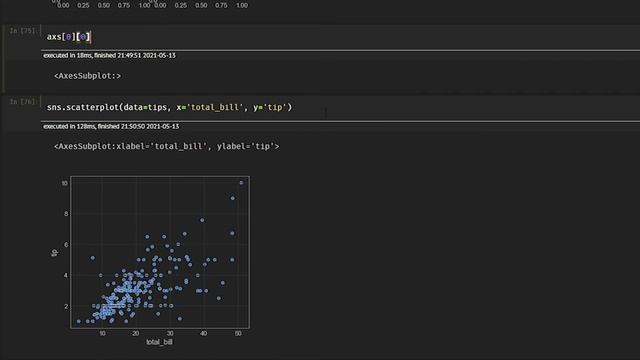Click the tip y-axis label
The image size is (640, 360).
pyautogui.click(x=55, y=253)
